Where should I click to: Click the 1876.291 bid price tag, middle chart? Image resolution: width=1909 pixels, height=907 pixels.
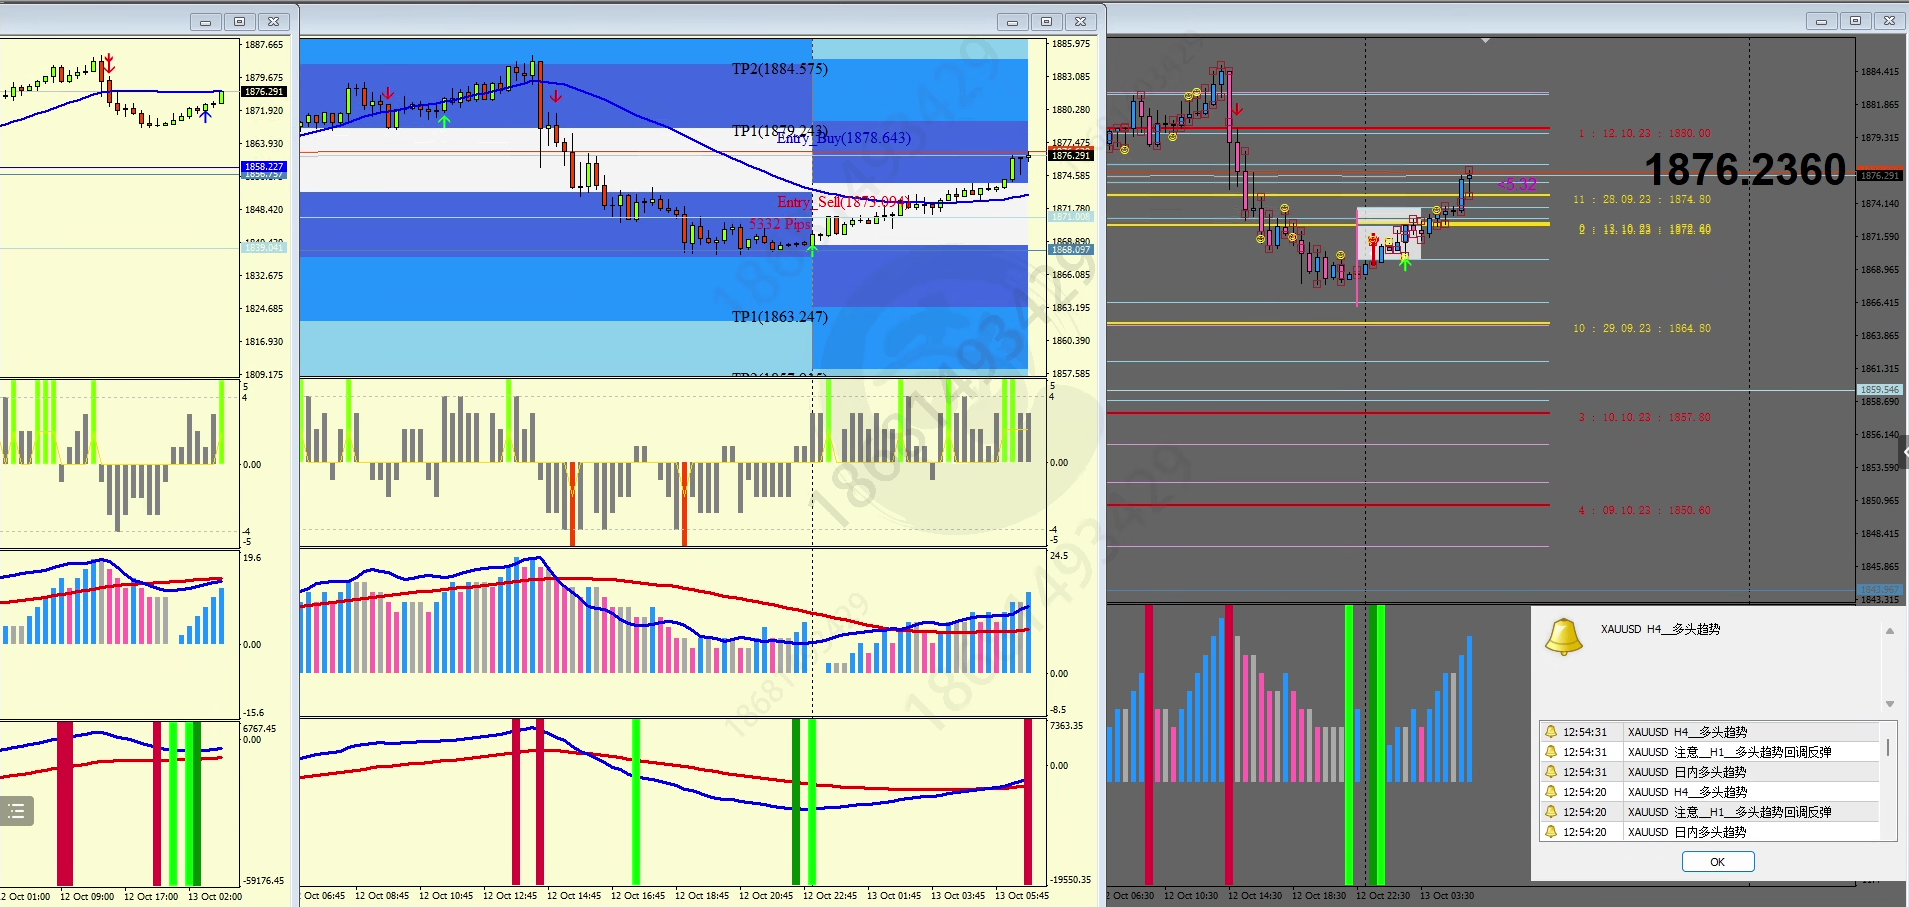1070,156
